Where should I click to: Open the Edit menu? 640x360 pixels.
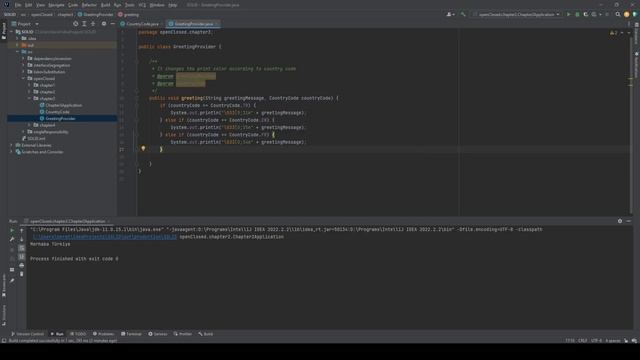[29, 5]
